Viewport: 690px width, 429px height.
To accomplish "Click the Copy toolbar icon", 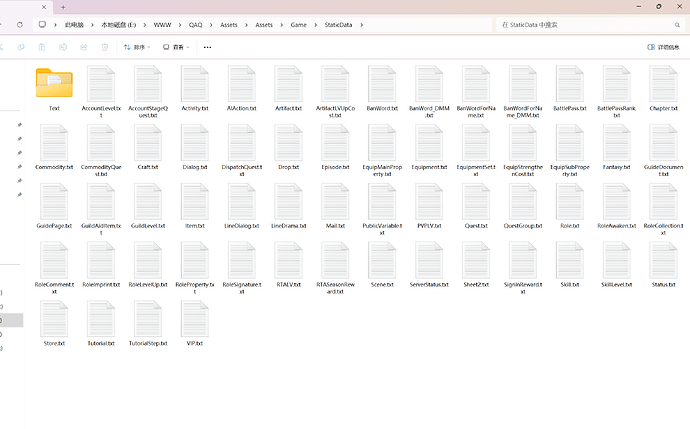I will pos(21,47).
